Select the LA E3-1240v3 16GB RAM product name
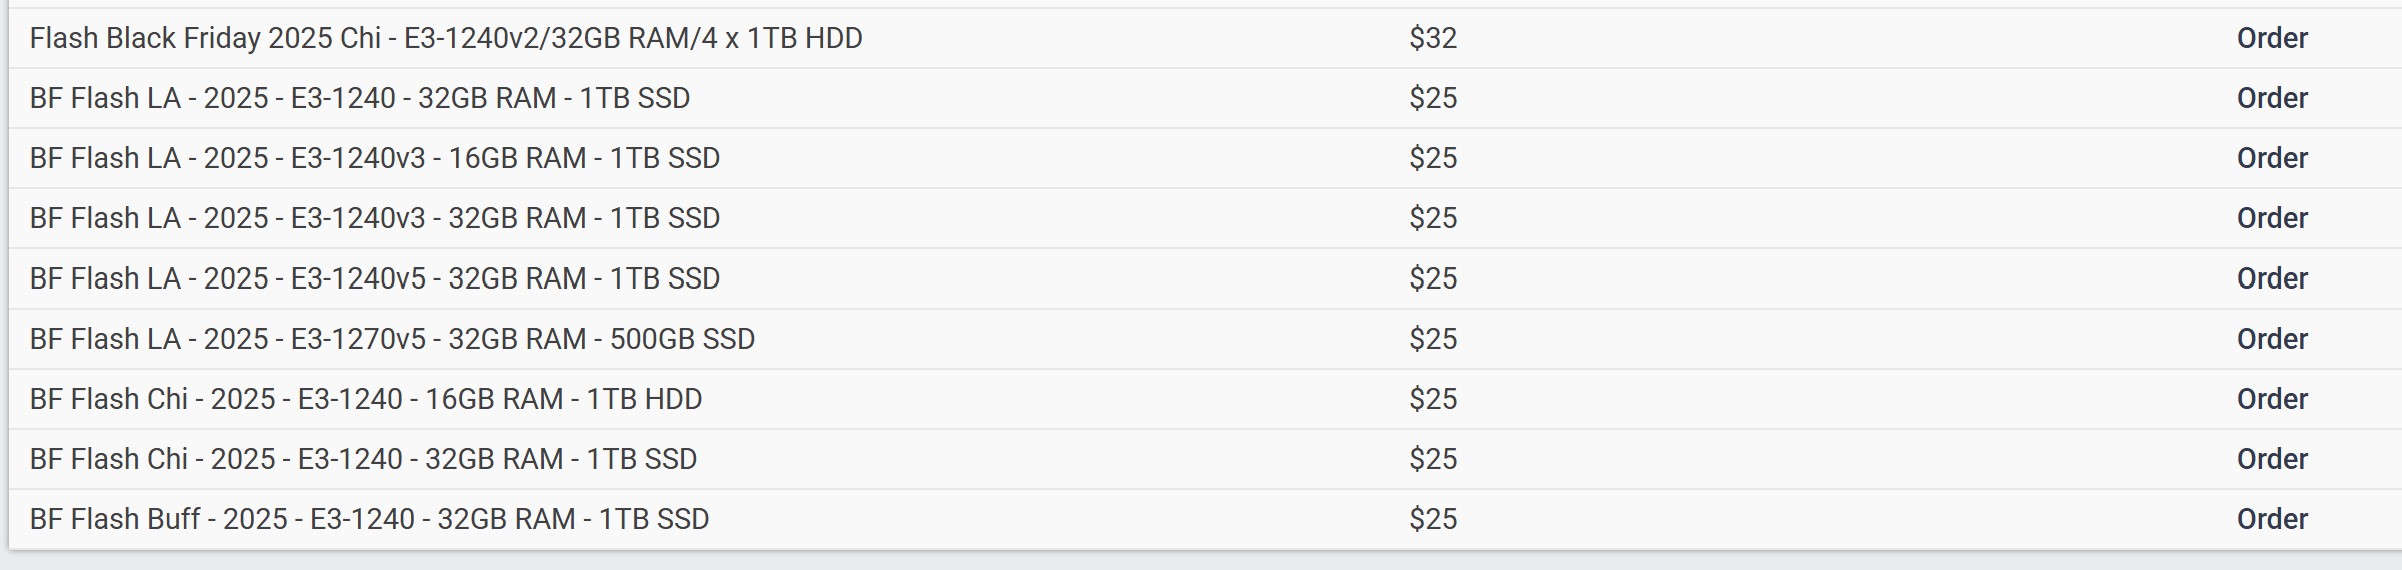The image size is (2402, 570). (x=375, y=158)
